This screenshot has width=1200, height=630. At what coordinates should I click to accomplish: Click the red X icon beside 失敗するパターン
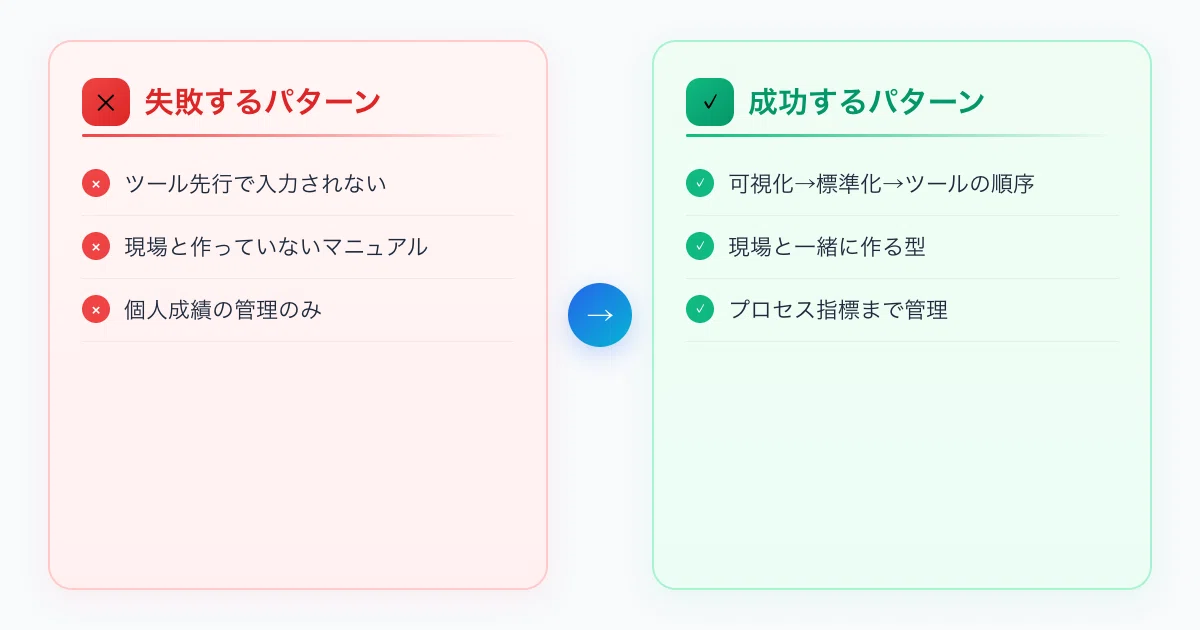click(106, 102)
